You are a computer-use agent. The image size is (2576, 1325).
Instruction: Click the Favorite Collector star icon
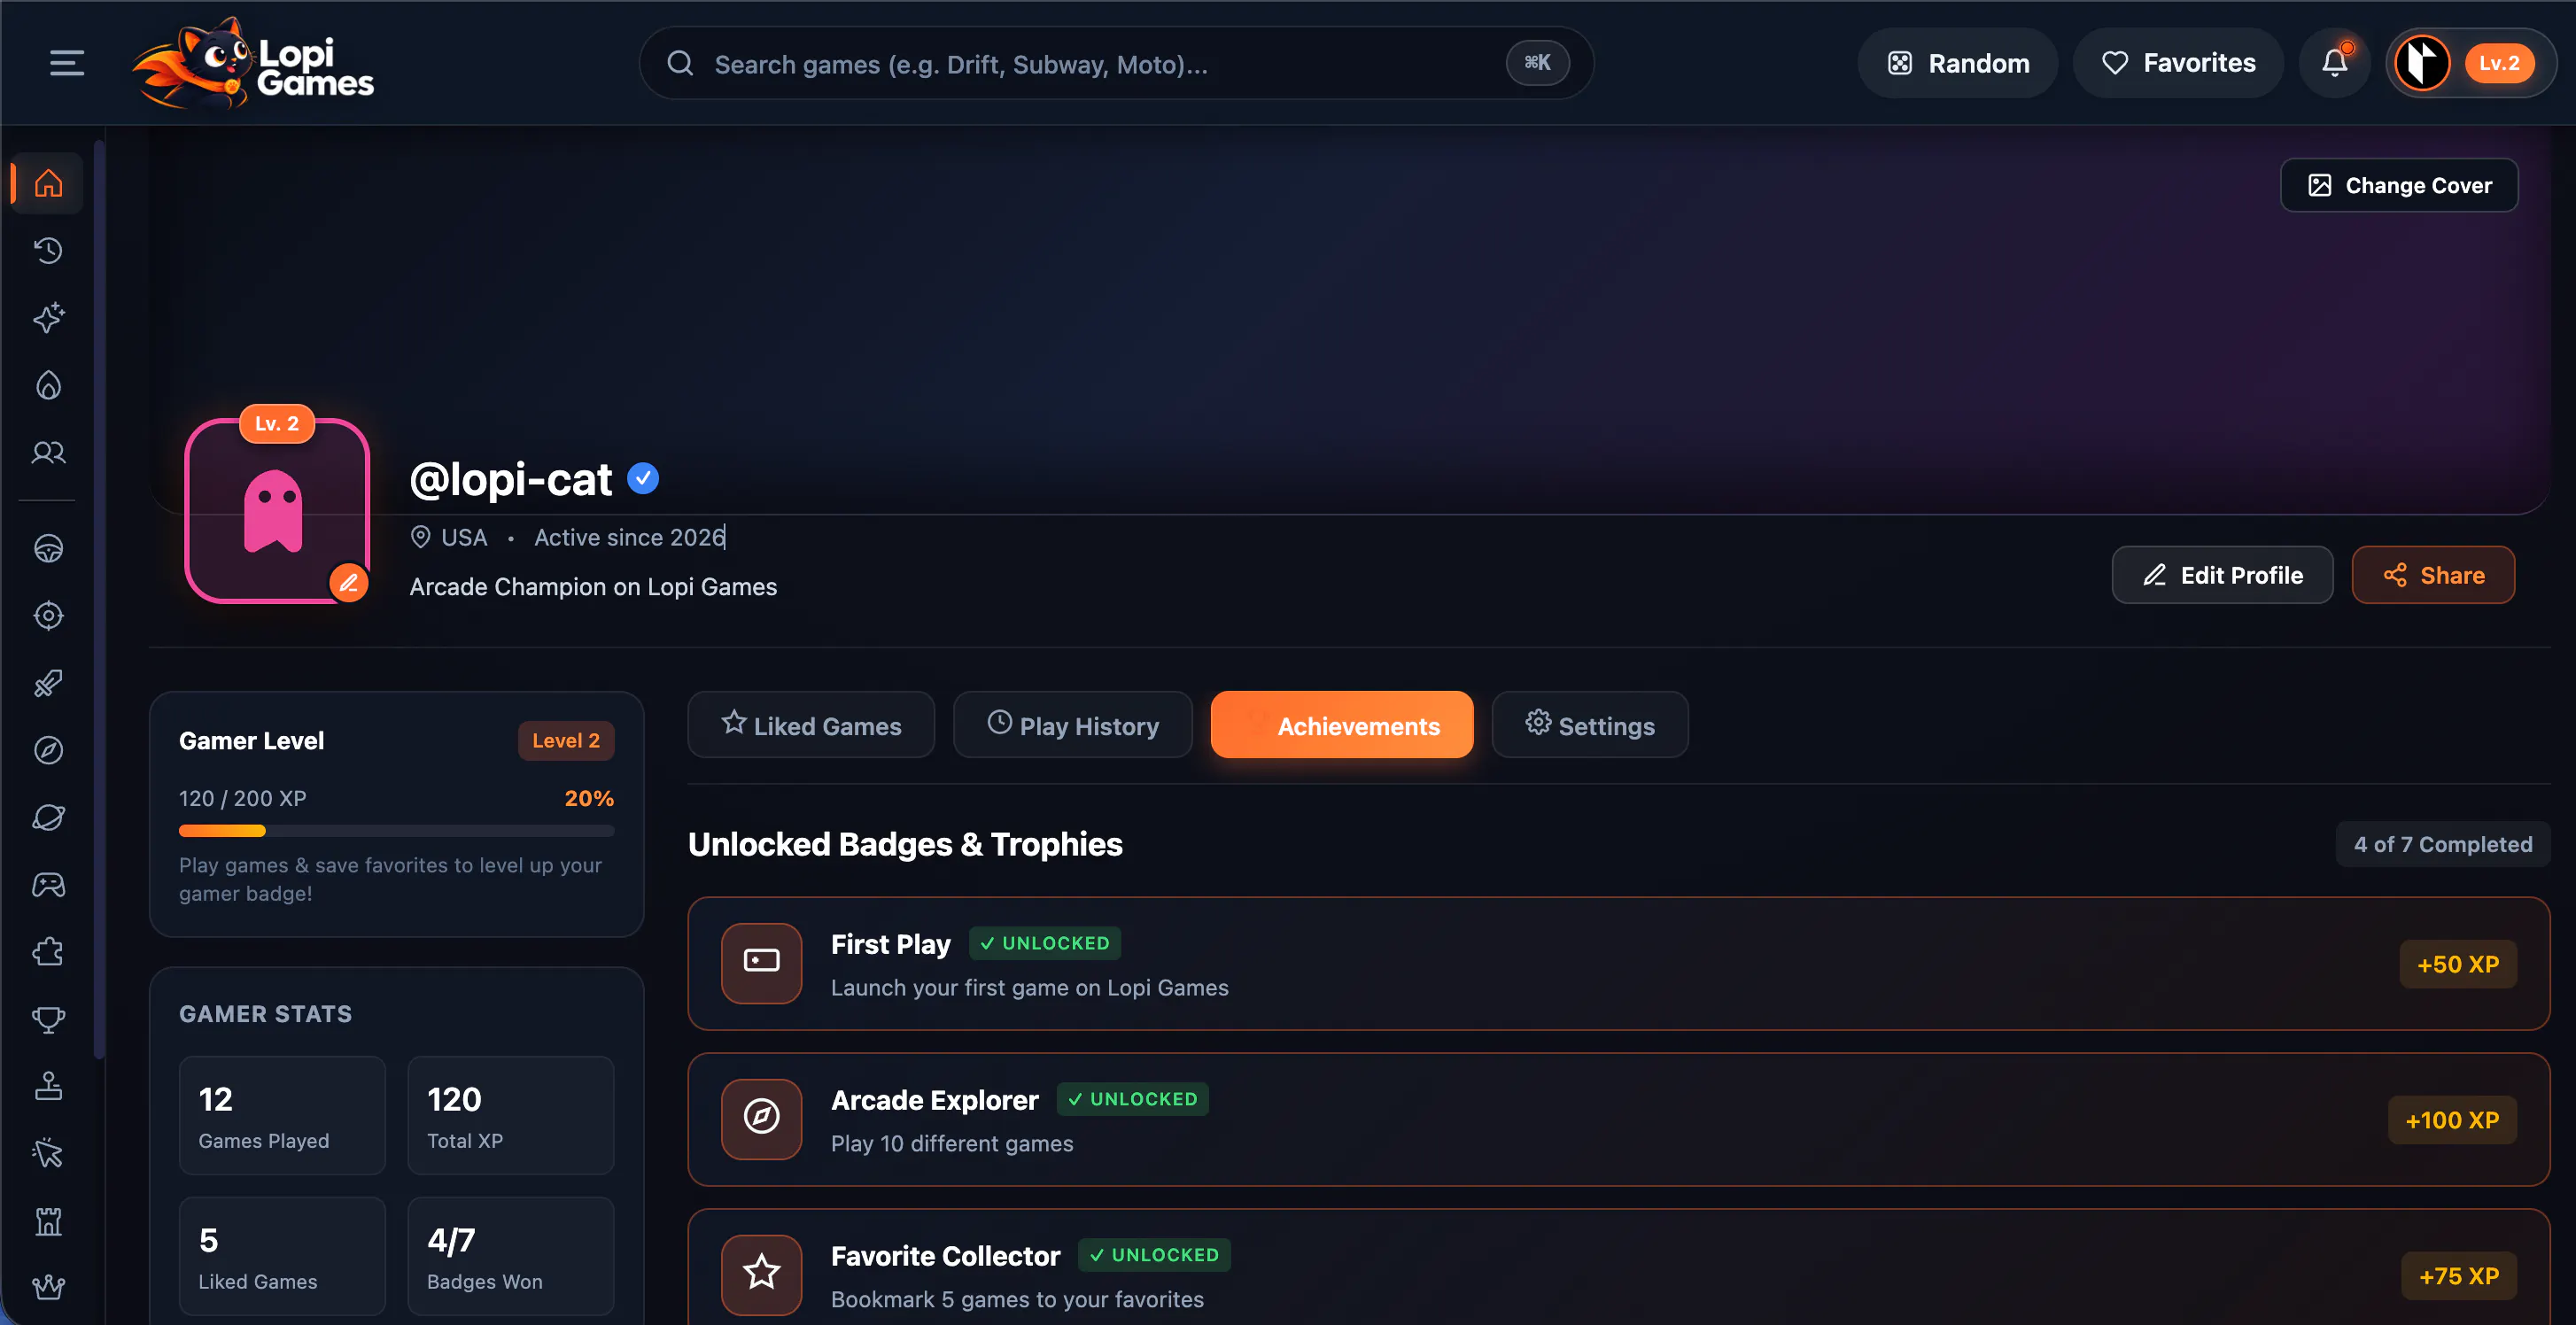tap(761, 1275)
